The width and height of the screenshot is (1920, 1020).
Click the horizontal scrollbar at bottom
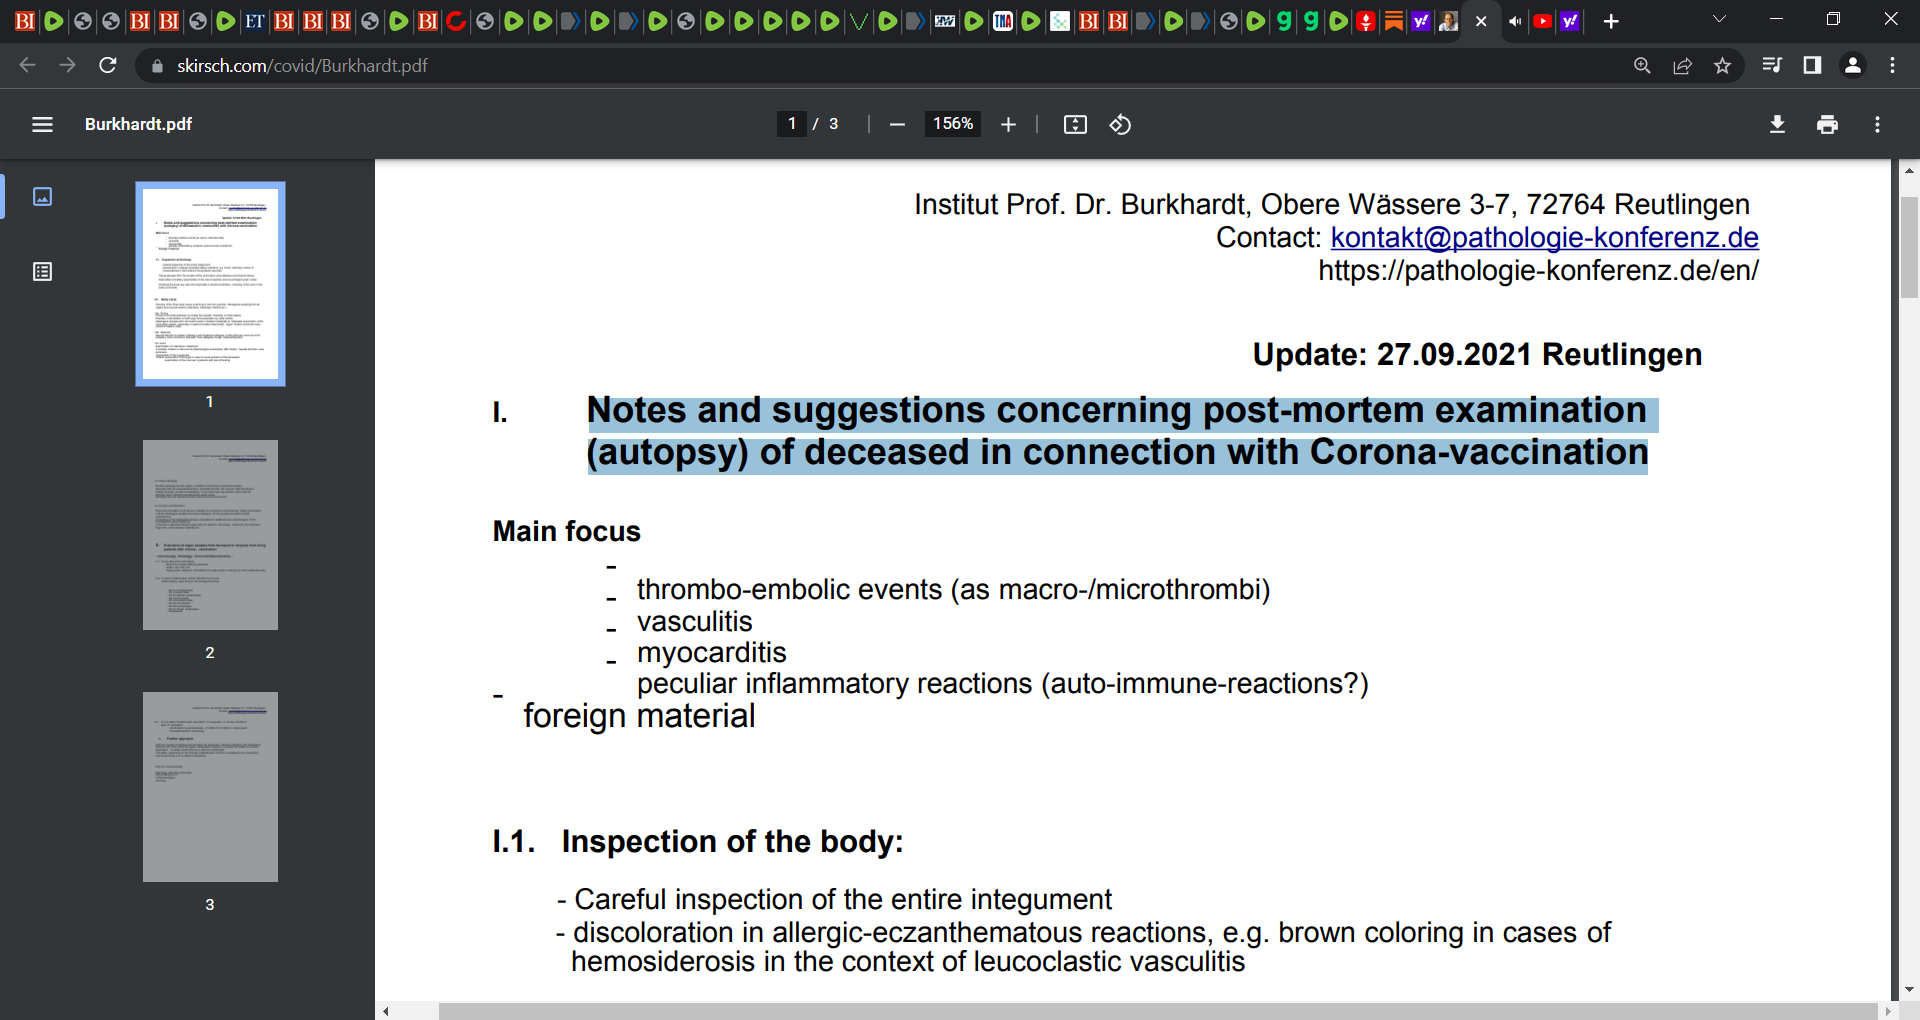tap(1158, 1011)
